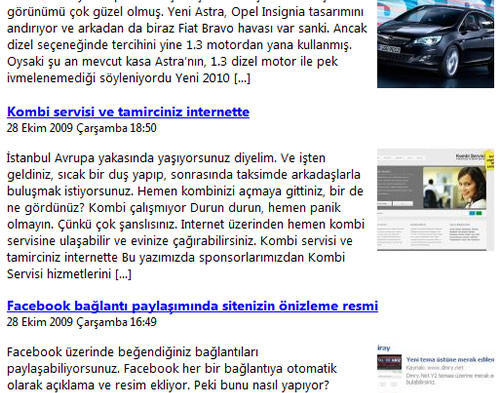The height and width of the screenshot is (393, 500).
Task: Click the Kombi Servisi website screenshot thumbnail
Action: [x=435, y=200]
